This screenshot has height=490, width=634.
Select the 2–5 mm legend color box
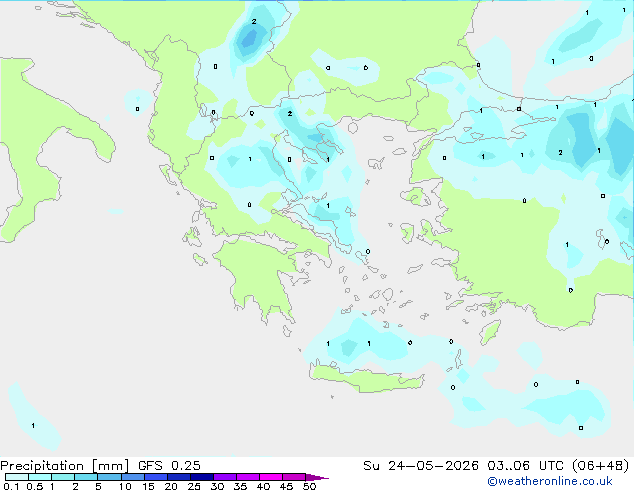pyautogui.click(x=86, y=477)
